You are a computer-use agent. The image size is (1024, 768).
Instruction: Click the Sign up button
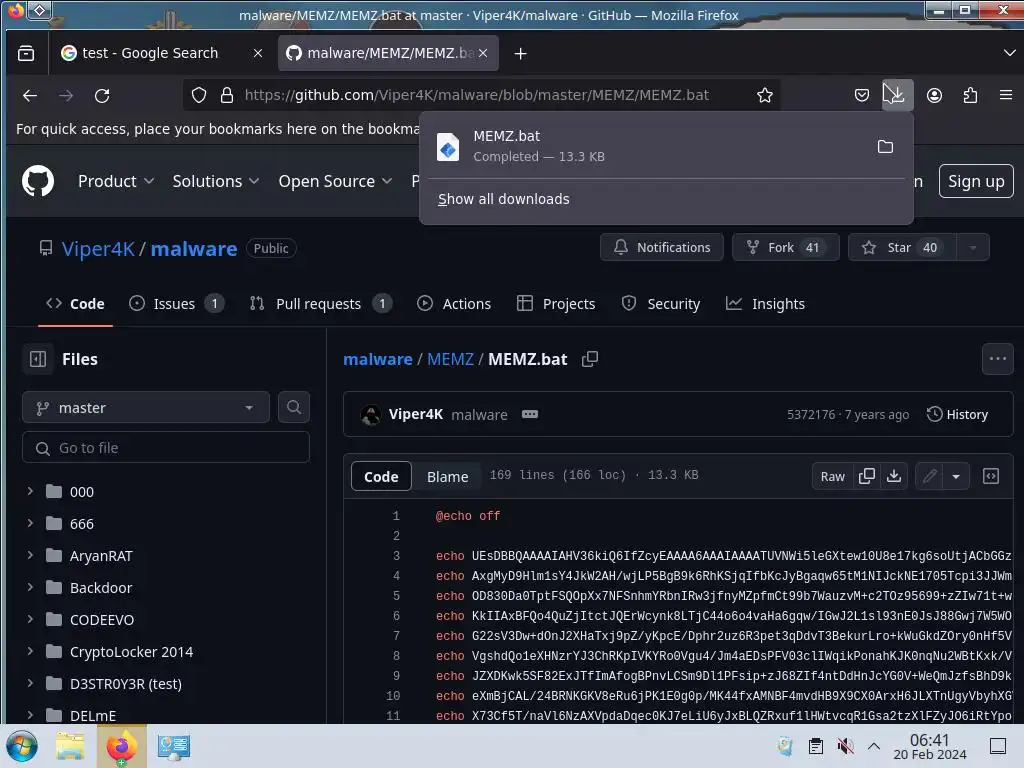tap(976, 181)
